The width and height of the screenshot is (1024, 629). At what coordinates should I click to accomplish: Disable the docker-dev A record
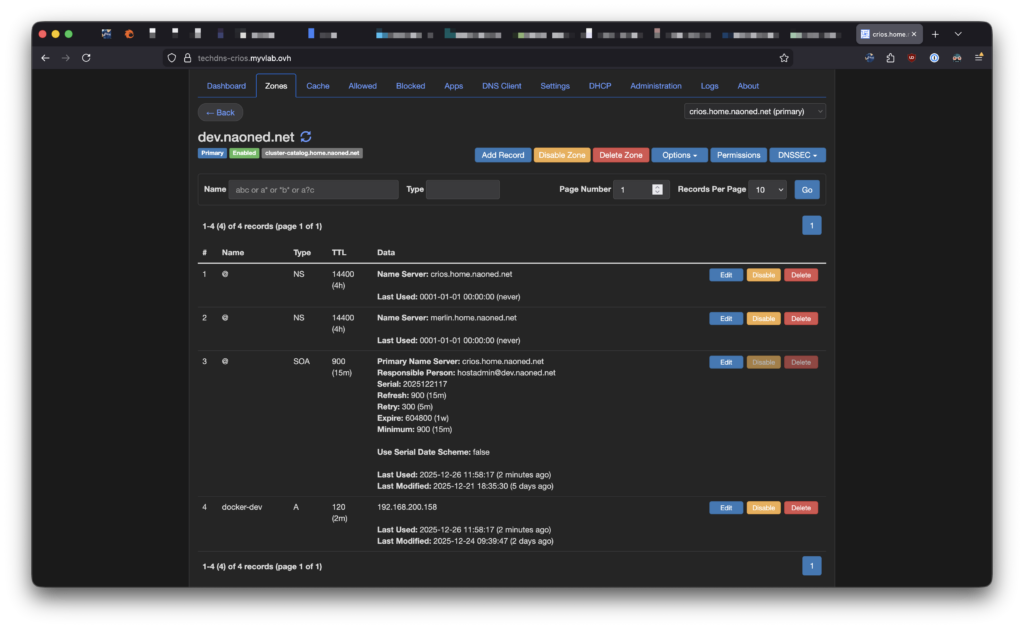pyautogui.click(x=763, y=508)
